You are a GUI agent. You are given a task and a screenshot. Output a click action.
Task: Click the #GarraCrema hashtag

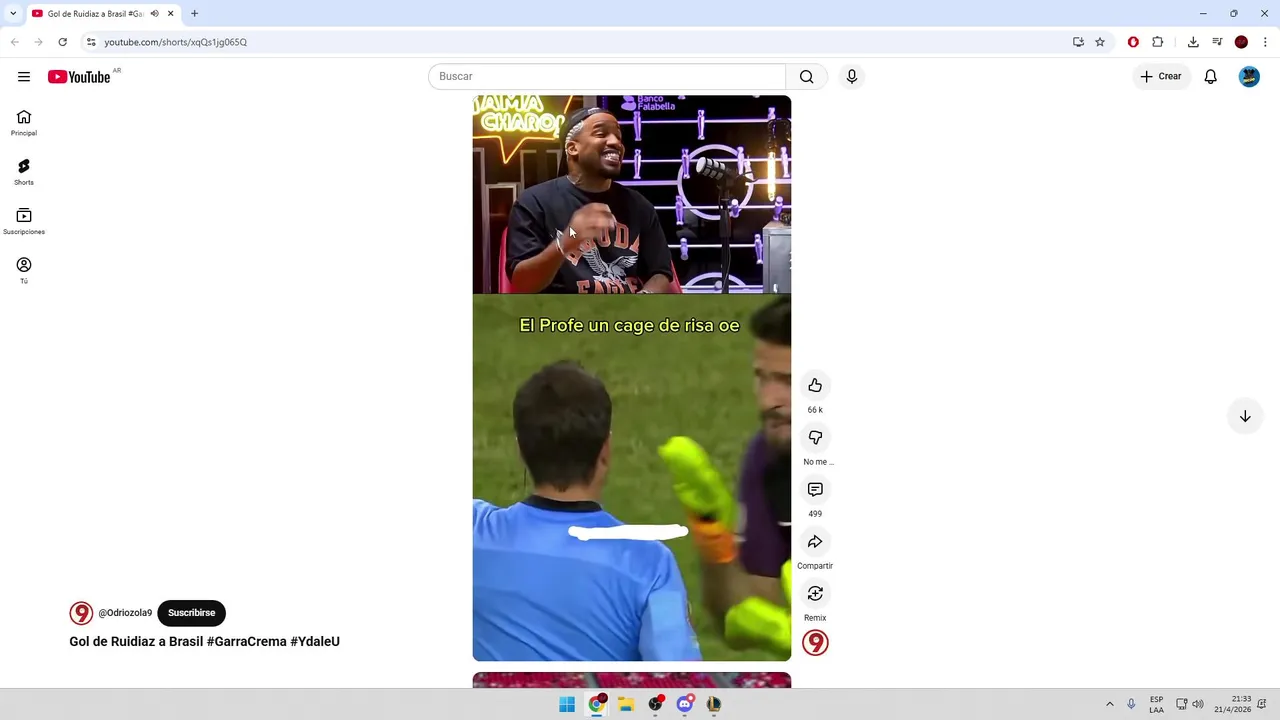pos(247,642)
